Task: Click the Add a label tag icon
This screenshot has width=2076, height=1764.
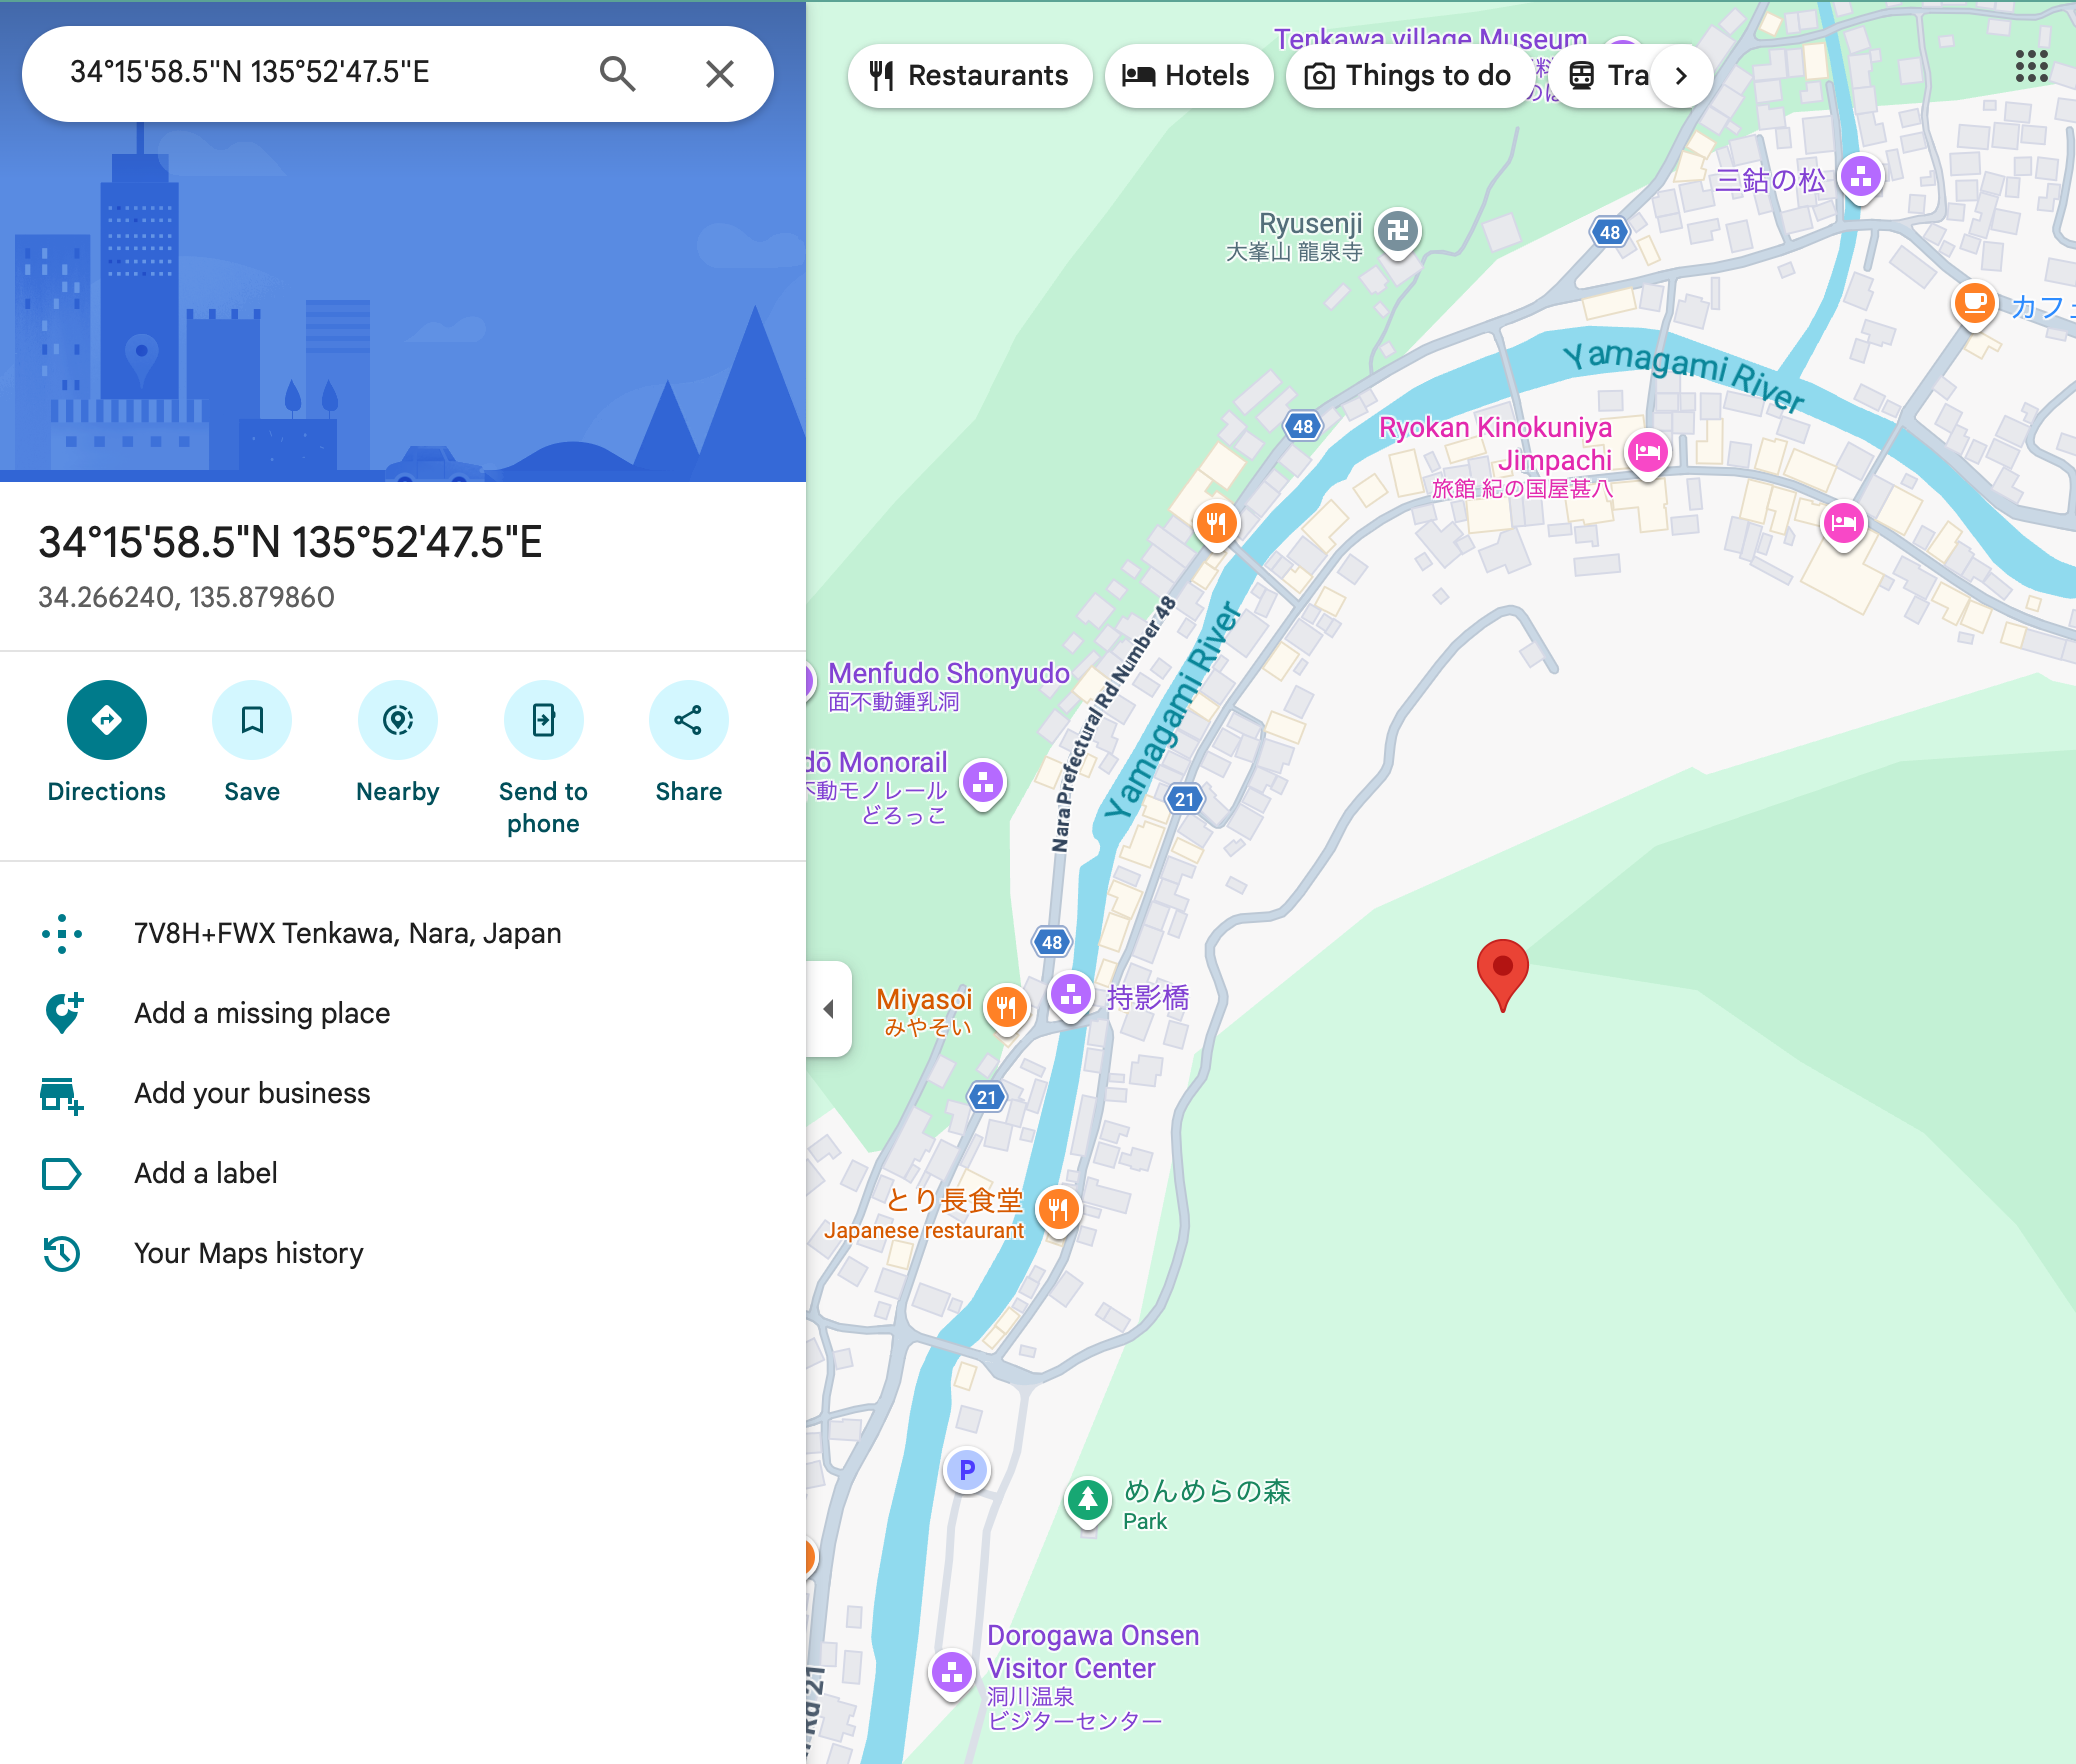Action: coord(61,1173)
